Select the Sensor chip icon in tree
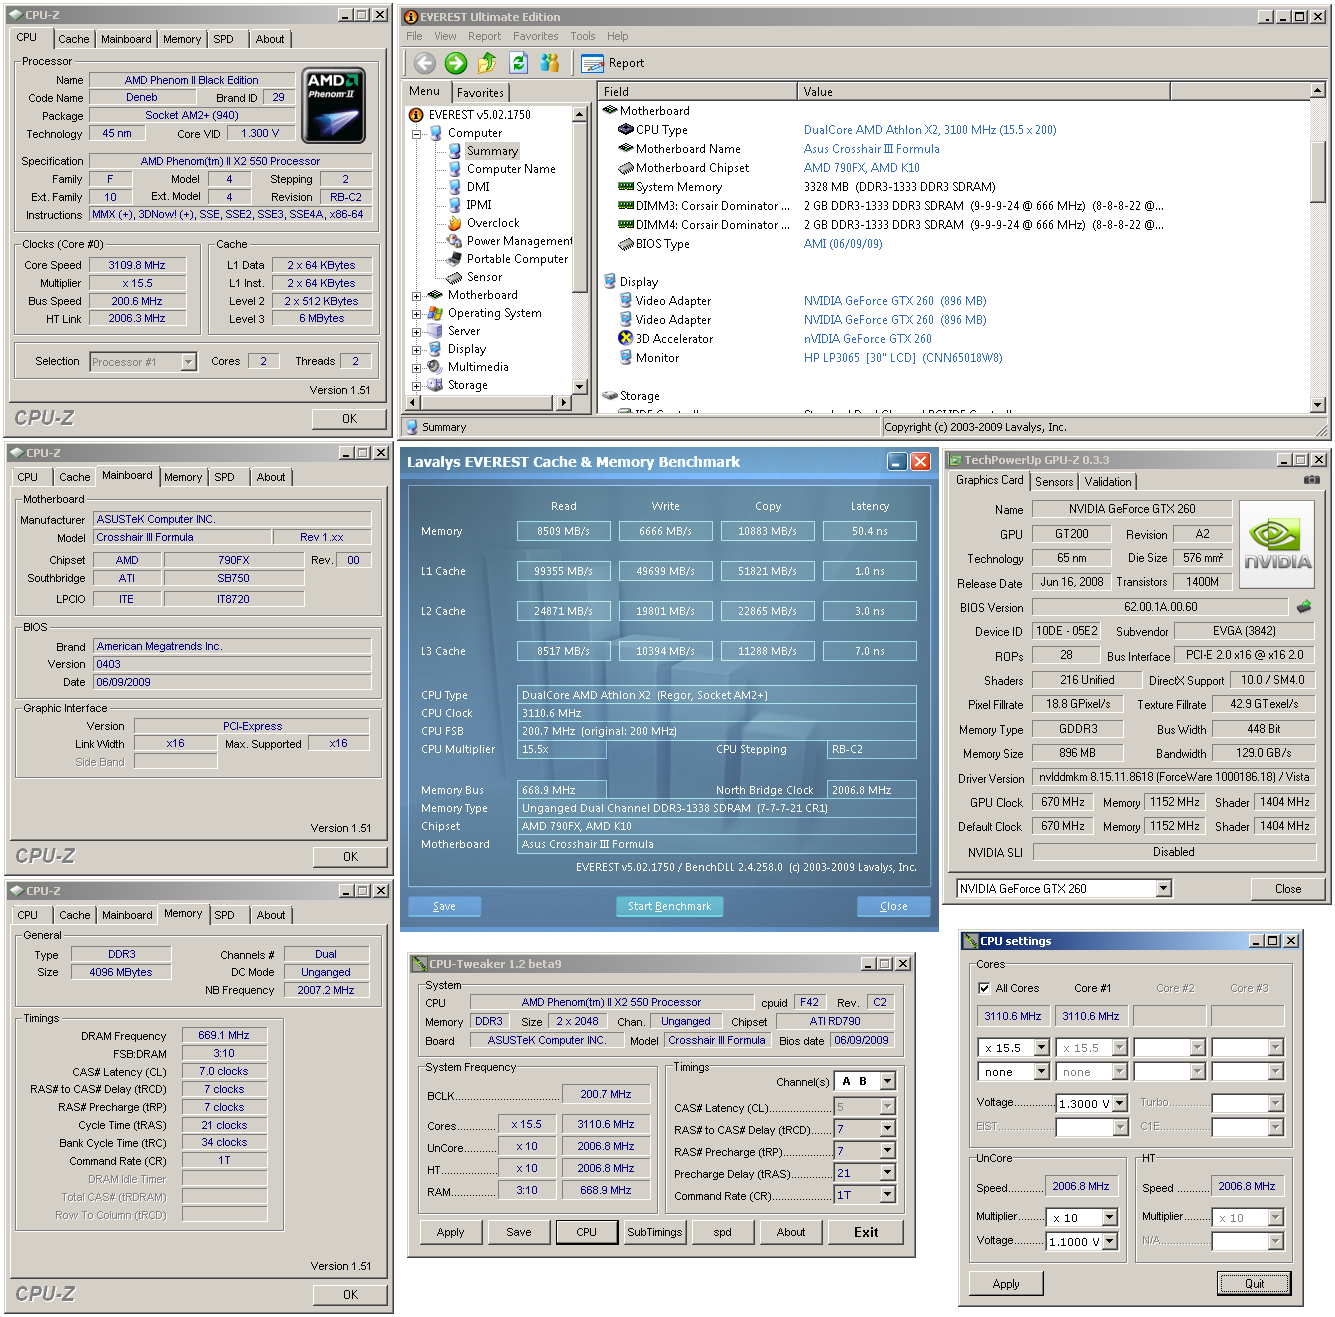 coord(455,277)
